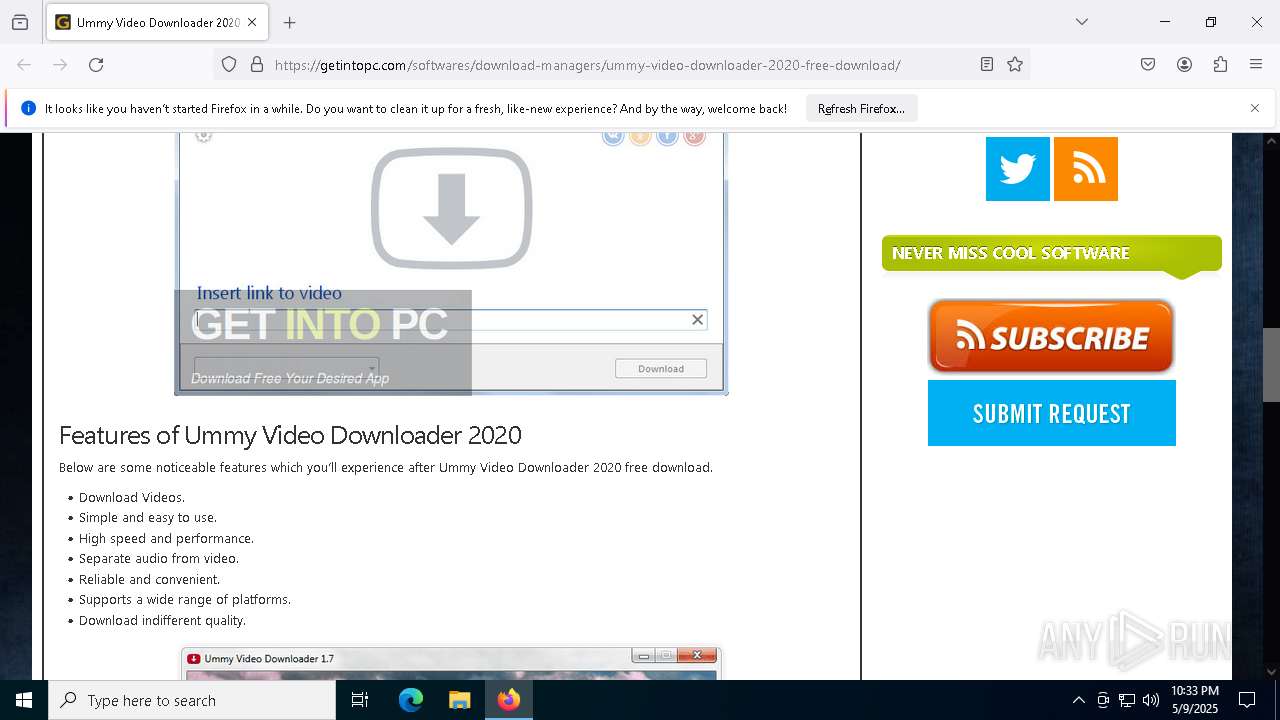
Task: Open the RSS feed orange icon
Action: [x=1086, y=169]
